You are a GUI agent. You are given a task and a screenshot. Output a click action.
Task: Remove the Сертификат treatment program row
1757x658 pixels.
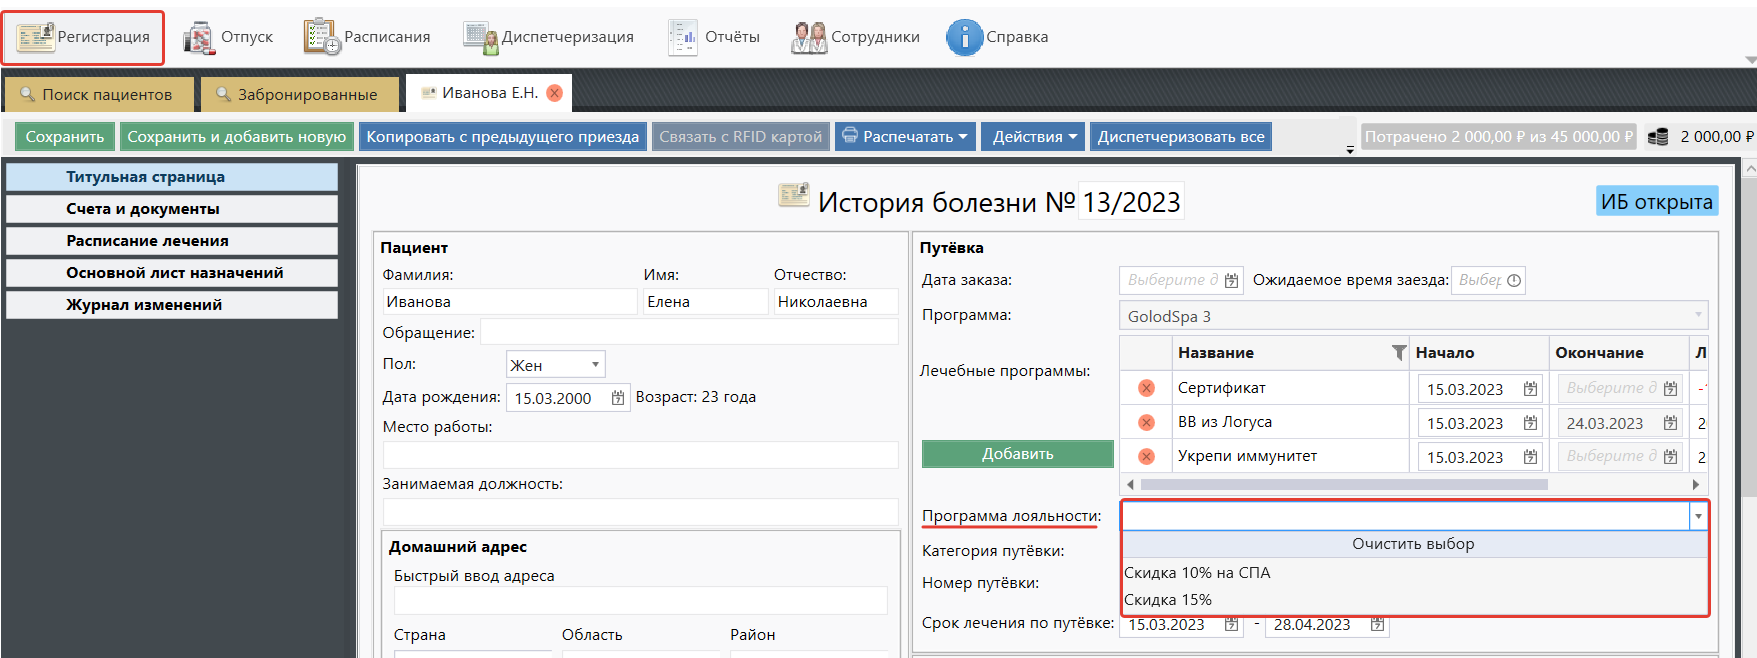click(x=1146, y=388)
